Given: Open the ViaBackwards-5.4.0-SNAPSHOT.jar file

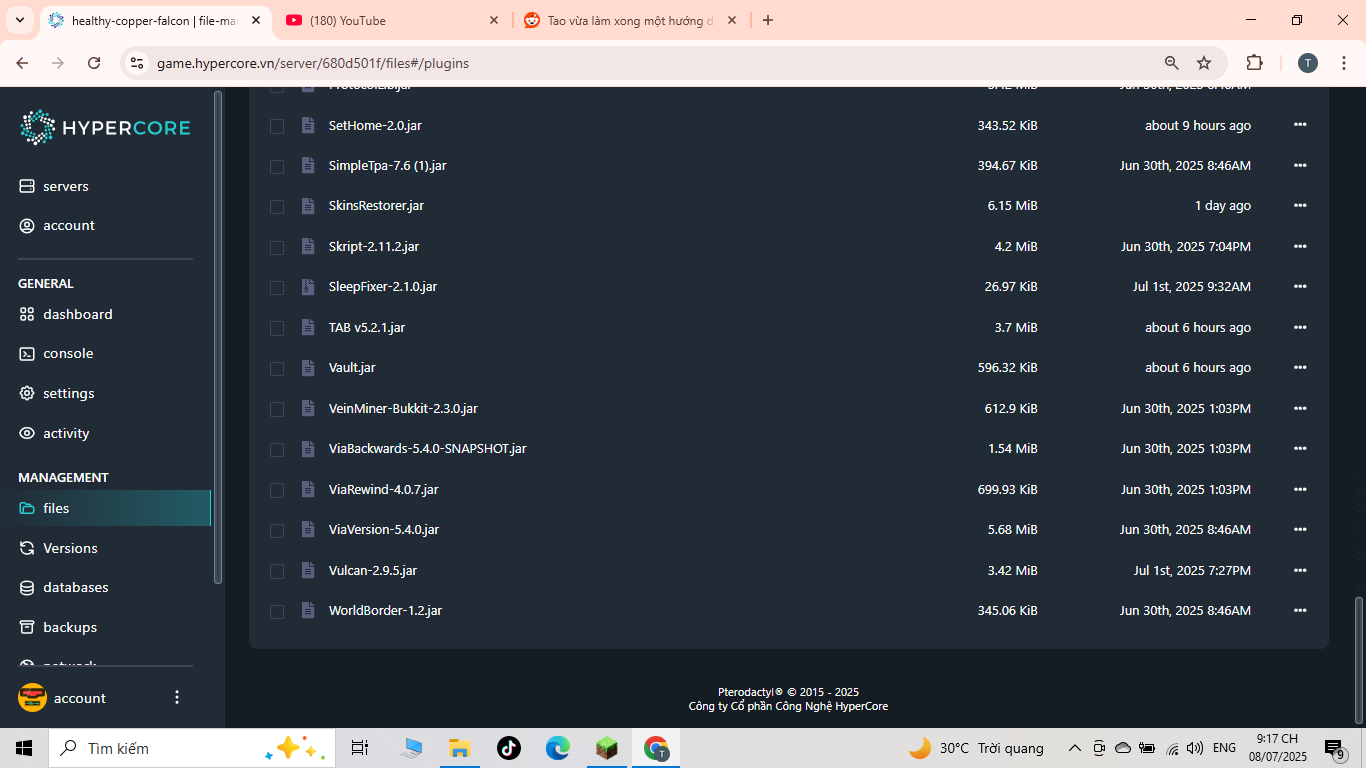Looking at the screenshot, I should click(x=427, y=449).
